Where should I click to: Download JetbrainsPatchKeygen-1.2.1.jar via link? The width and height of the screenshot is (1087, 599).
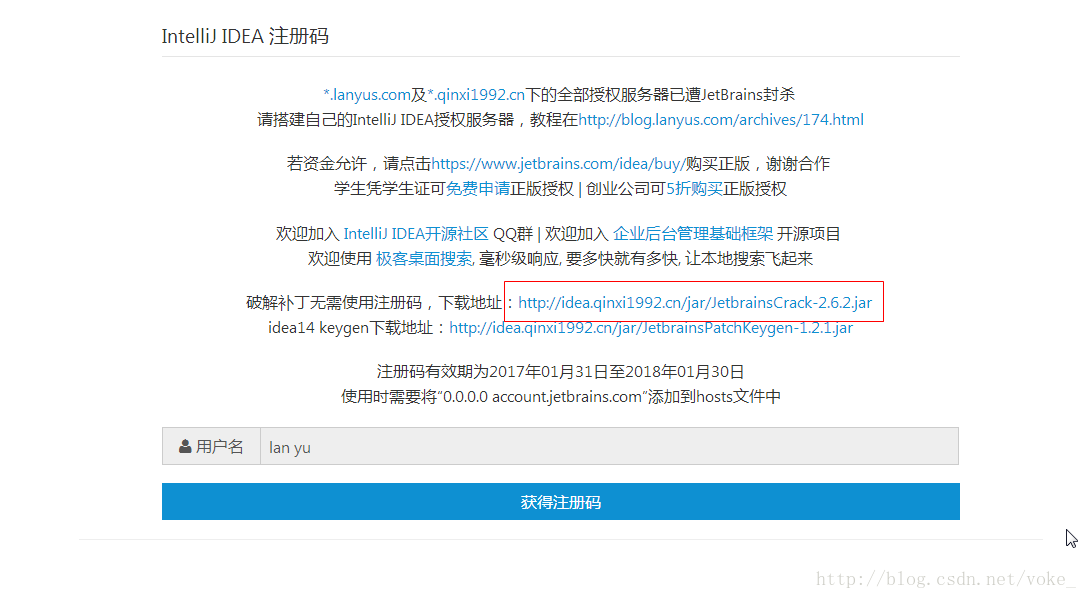651,328
